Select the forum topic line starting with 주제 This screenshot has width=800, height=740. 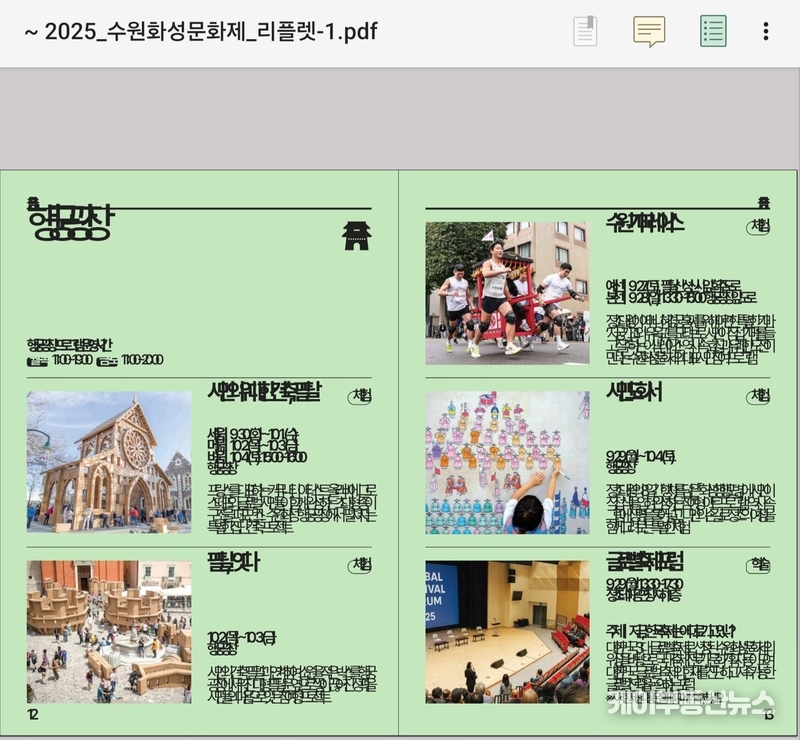coord(670,632)
